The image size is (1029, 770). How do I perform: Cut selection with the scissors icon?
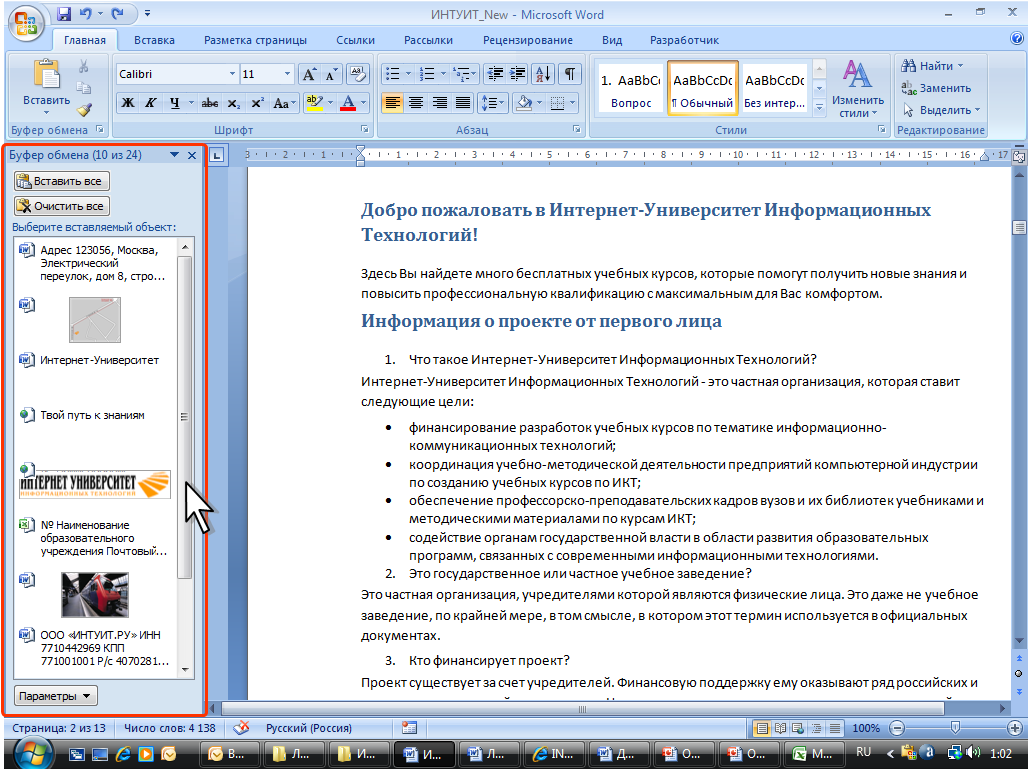point(83,66)
